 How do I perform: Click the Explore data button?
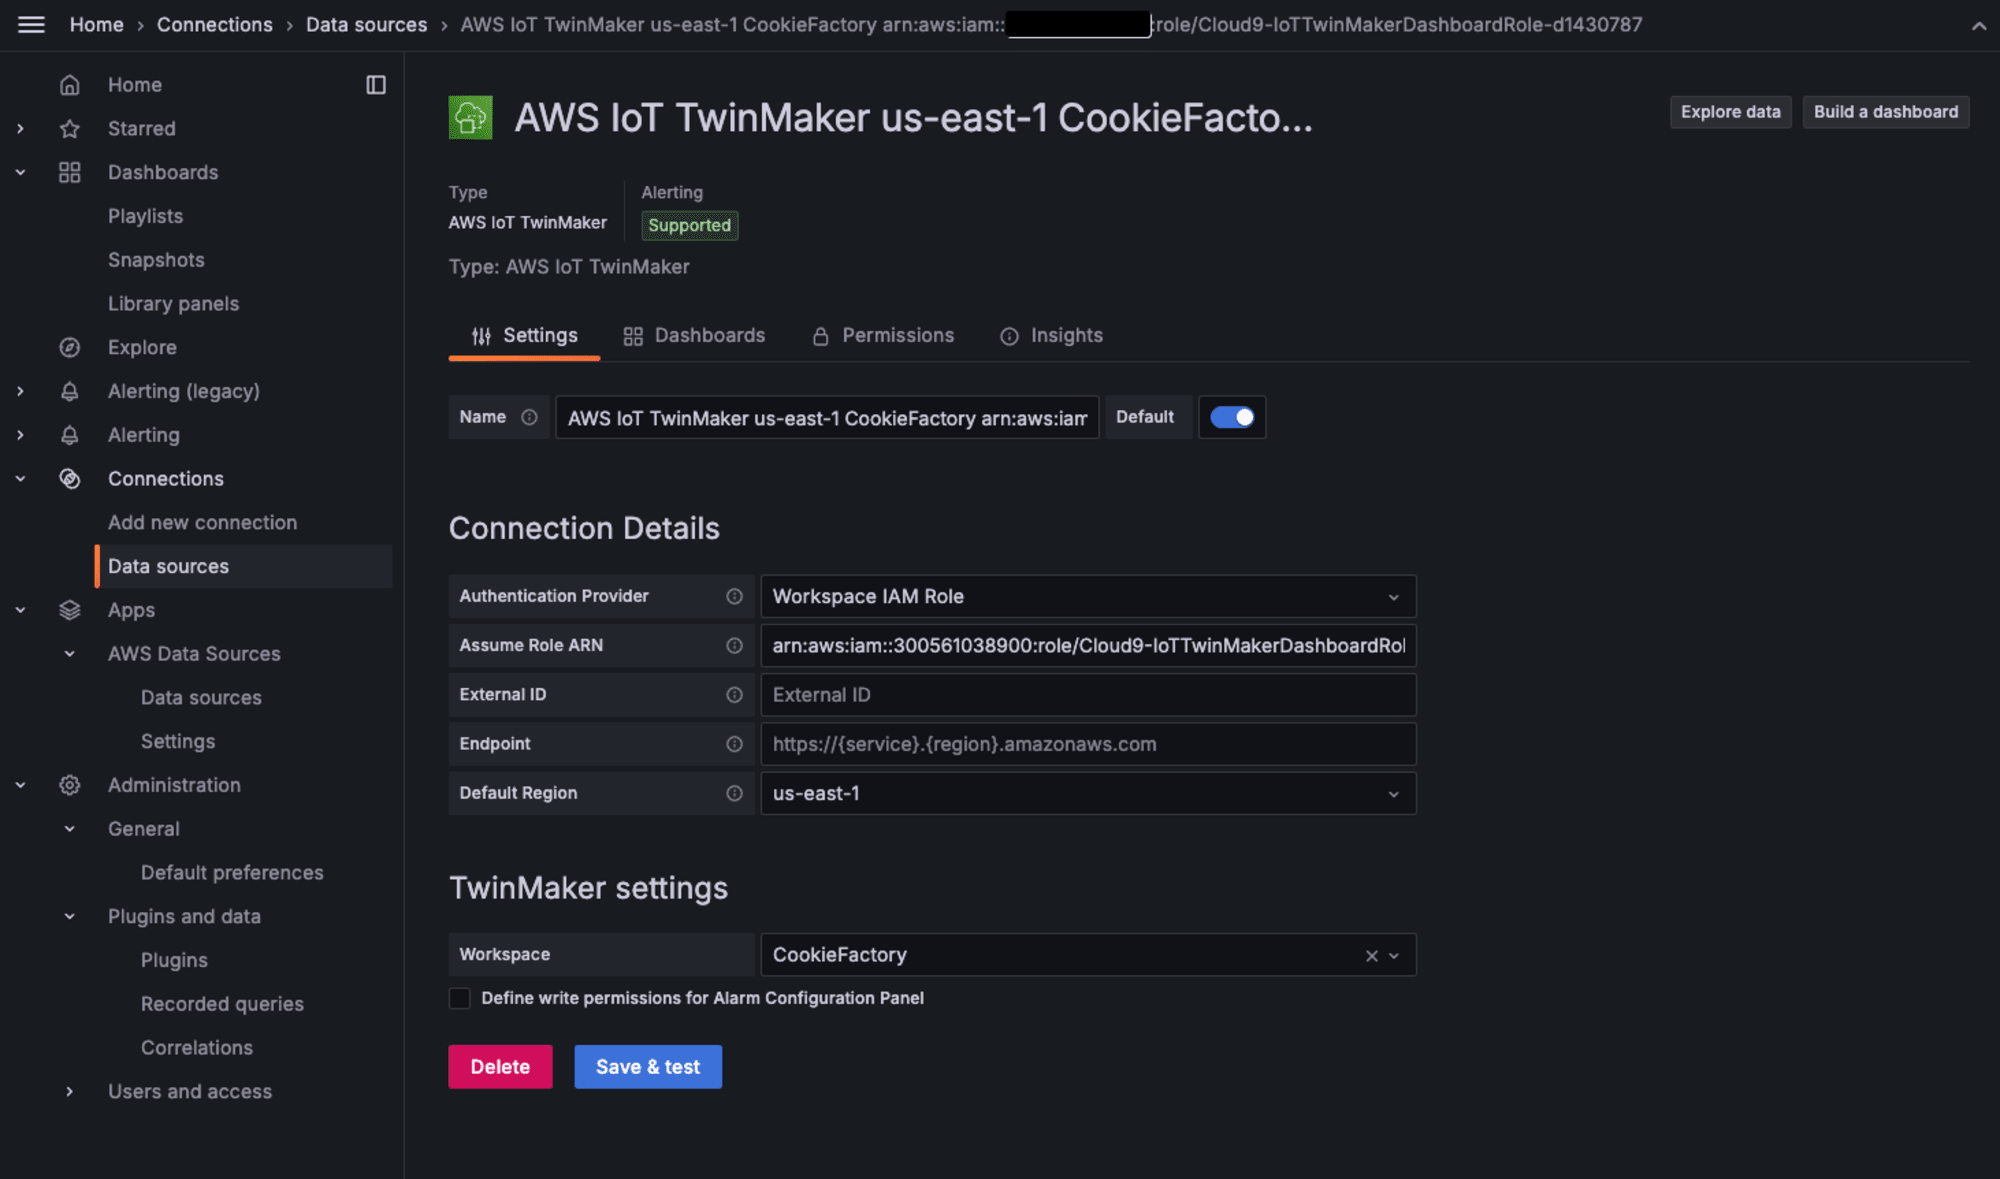(x=1730, y=112)
